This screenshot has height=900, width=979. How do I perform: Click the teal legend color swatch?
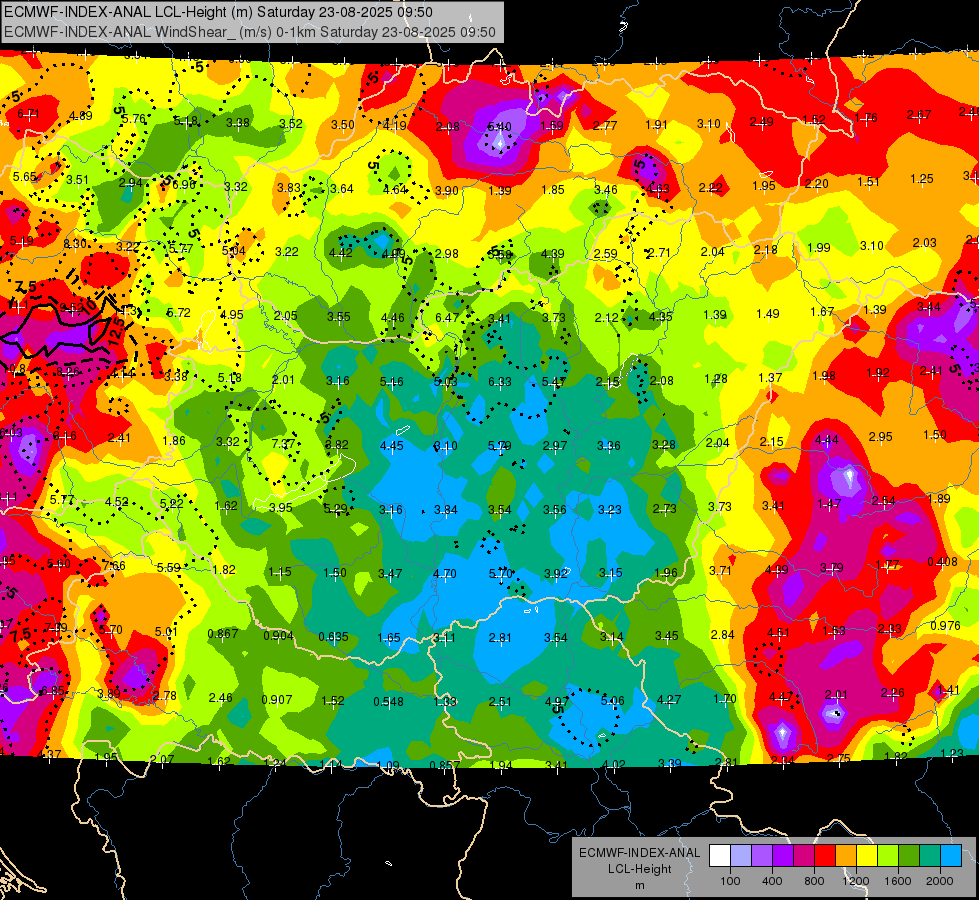(x=930, y=856)
